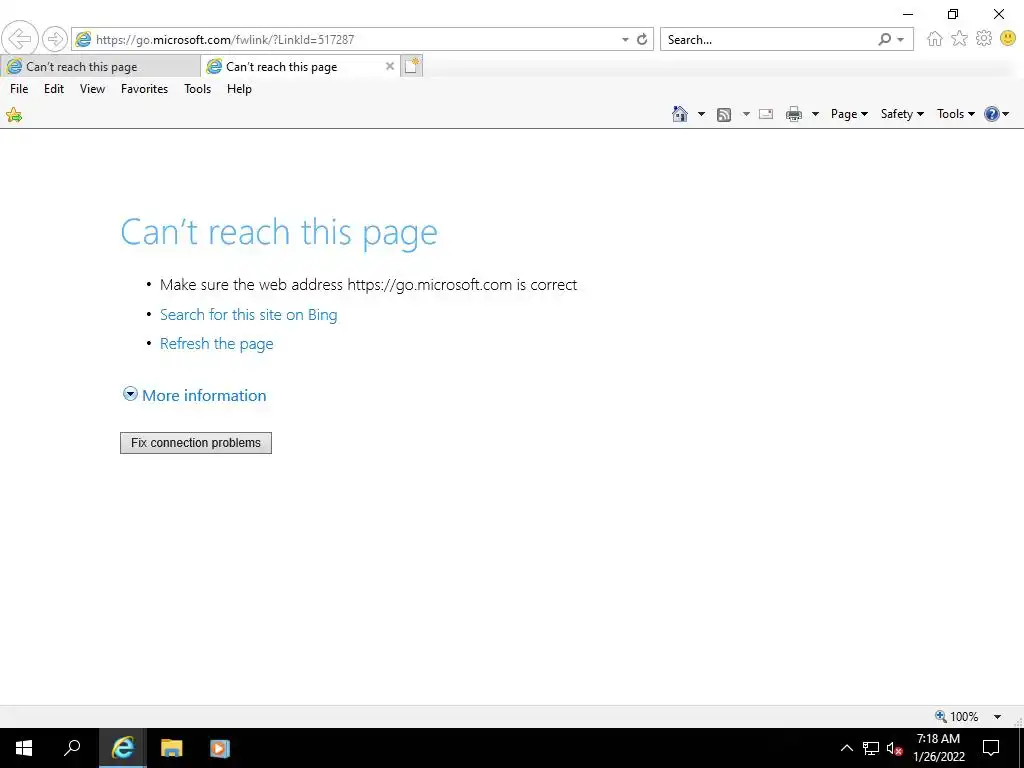Viewport: 1024px width, 768px height.
Task: Open media player taskbar icon
Action: pos(219,748)
